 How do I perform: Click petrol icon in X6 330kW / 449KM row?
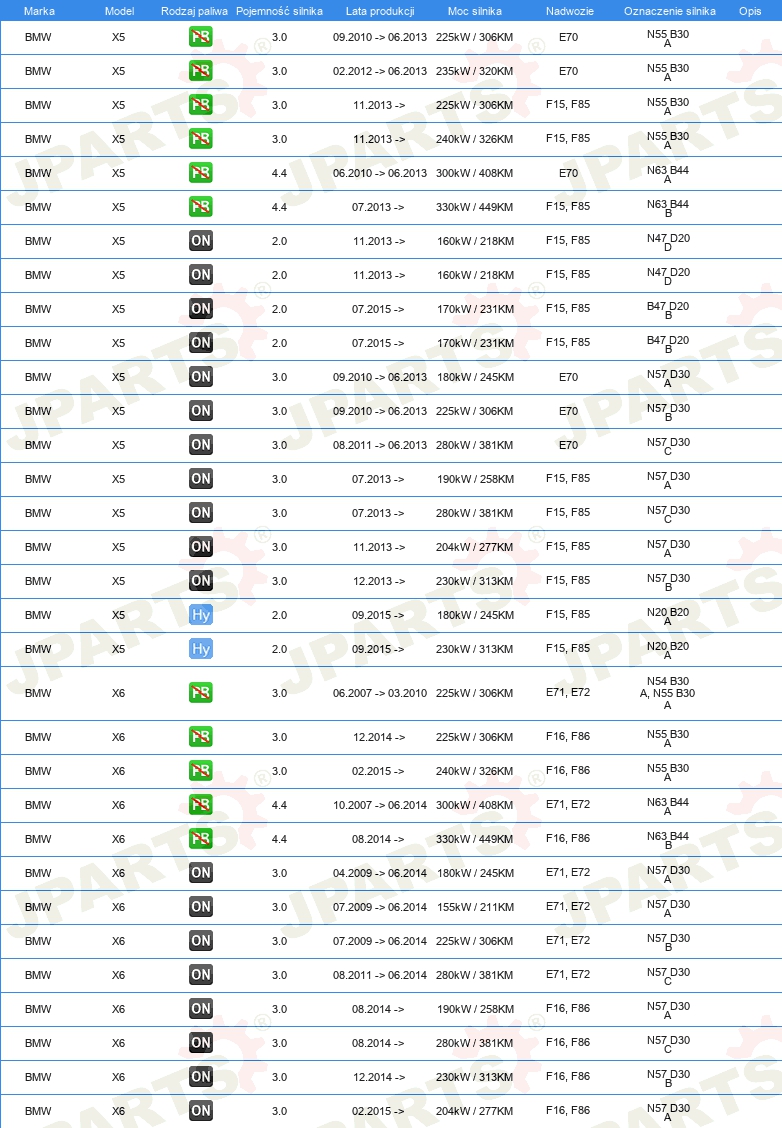tap(201, 839)
